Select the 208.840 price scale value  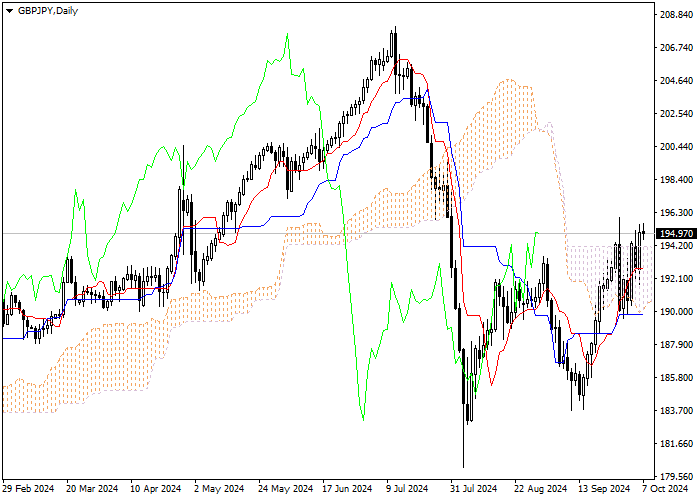tap(676, 15)
